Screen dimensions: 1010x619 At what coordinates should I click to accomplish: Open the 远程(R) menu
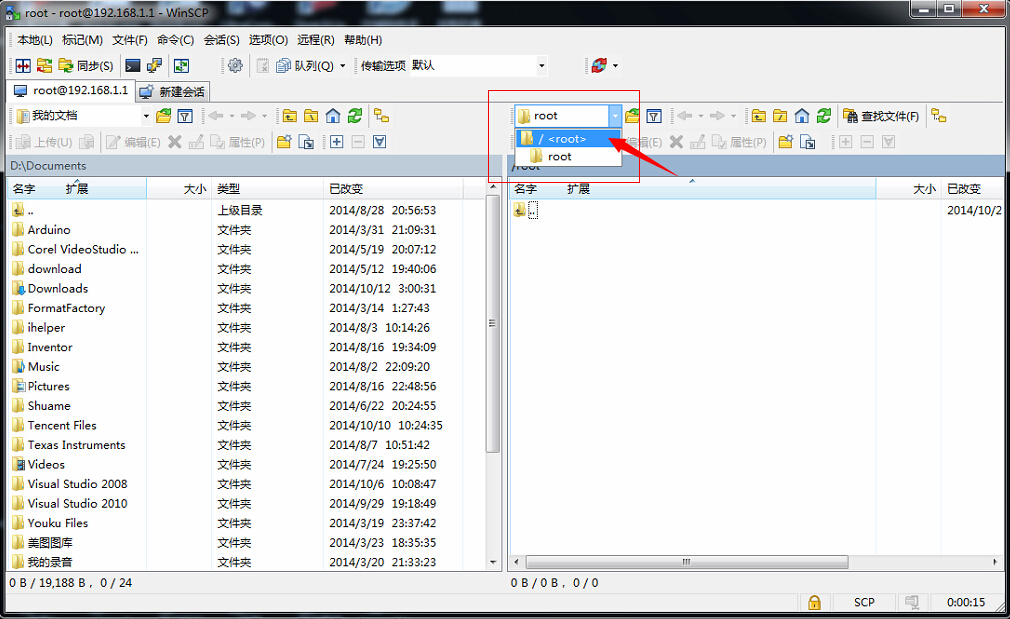316,40
